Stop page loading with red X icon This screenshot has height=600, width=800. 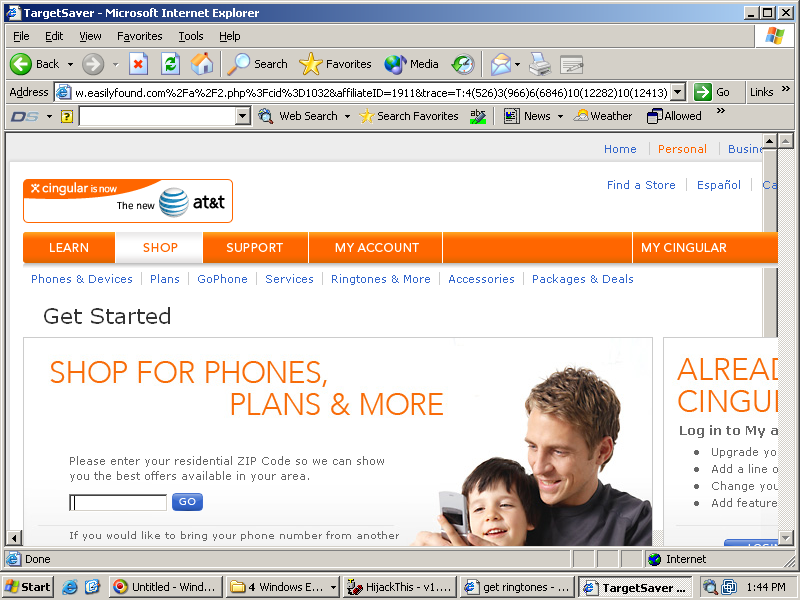(x=138, y=64)
